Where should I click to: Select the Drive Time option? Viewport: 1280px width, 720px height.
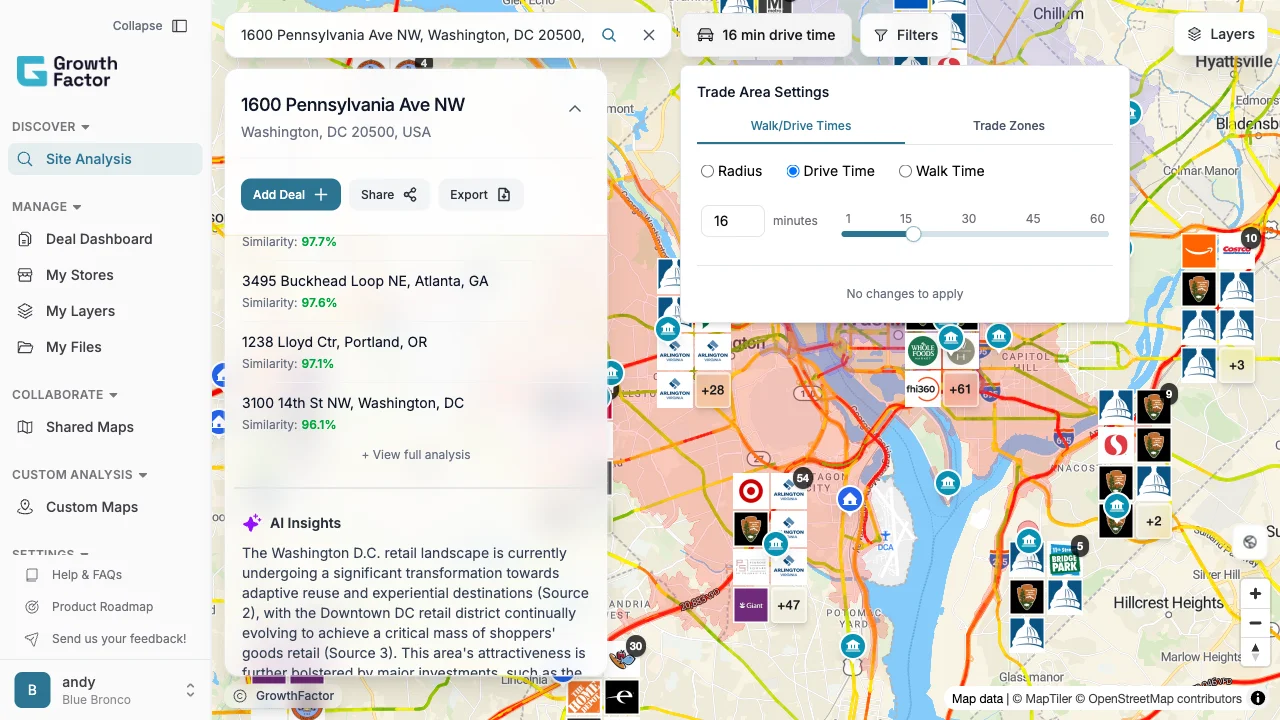pos(791,171)
